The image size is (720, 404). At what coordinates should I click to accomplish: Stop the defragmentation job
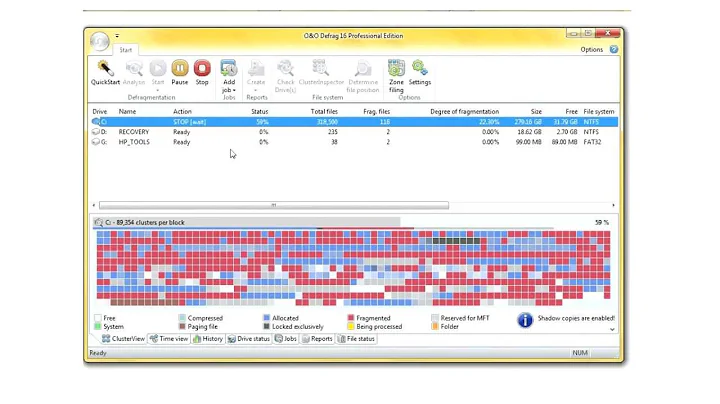tap(202, 68)
